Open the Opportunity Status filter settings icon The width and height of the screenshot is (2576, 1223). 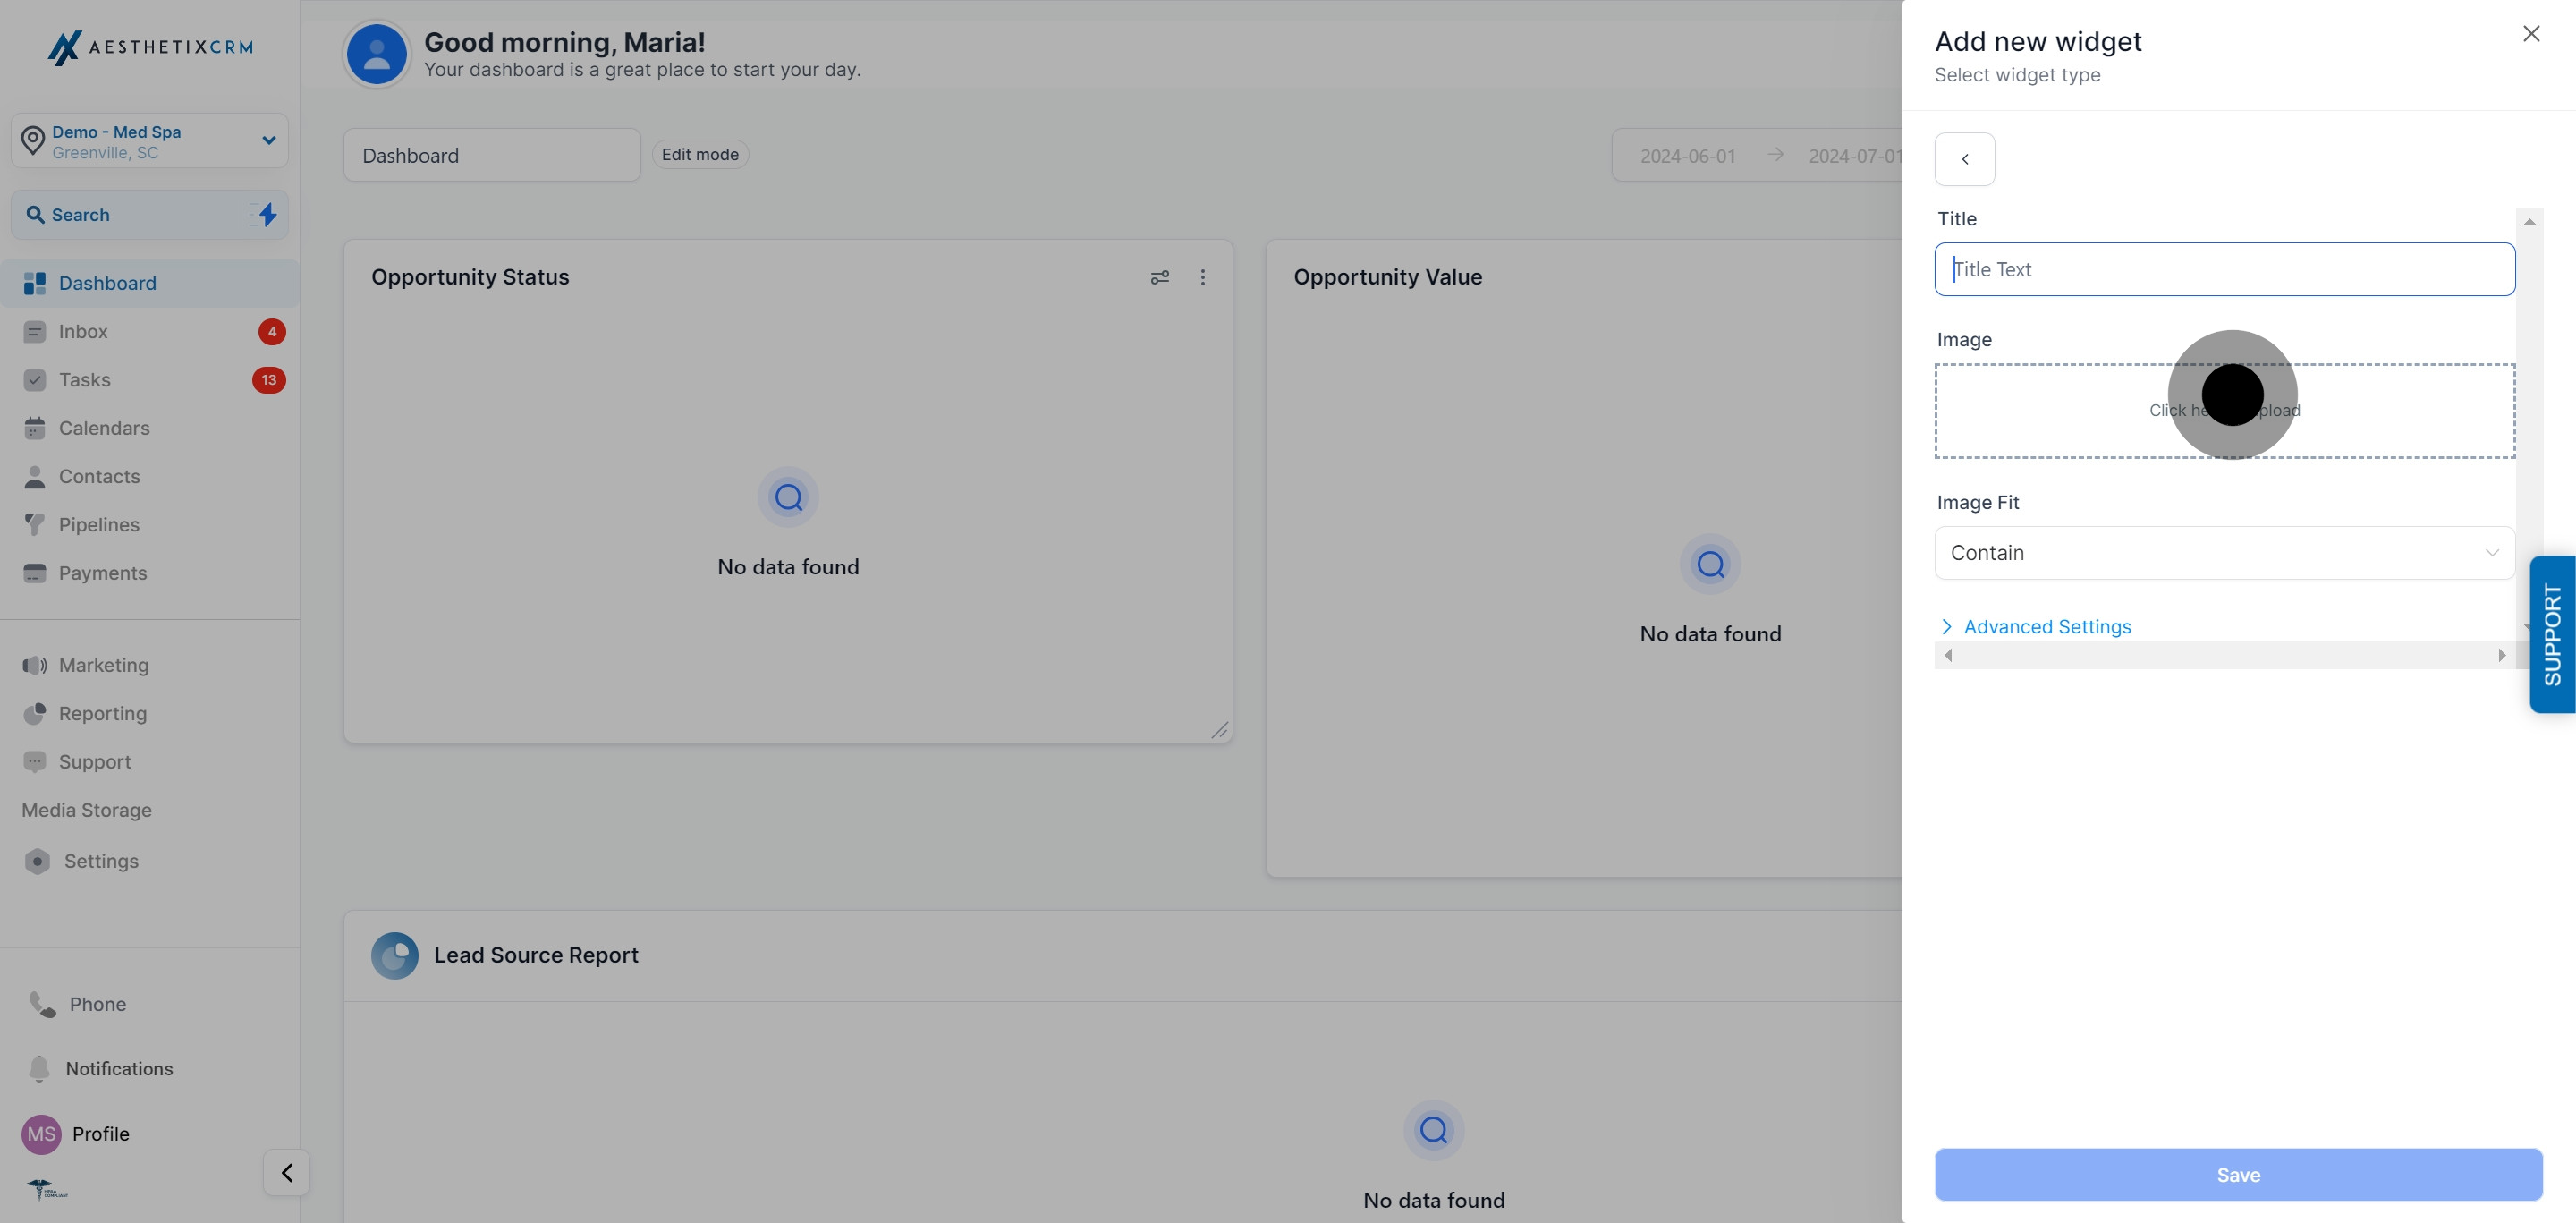coord(1160,277)
